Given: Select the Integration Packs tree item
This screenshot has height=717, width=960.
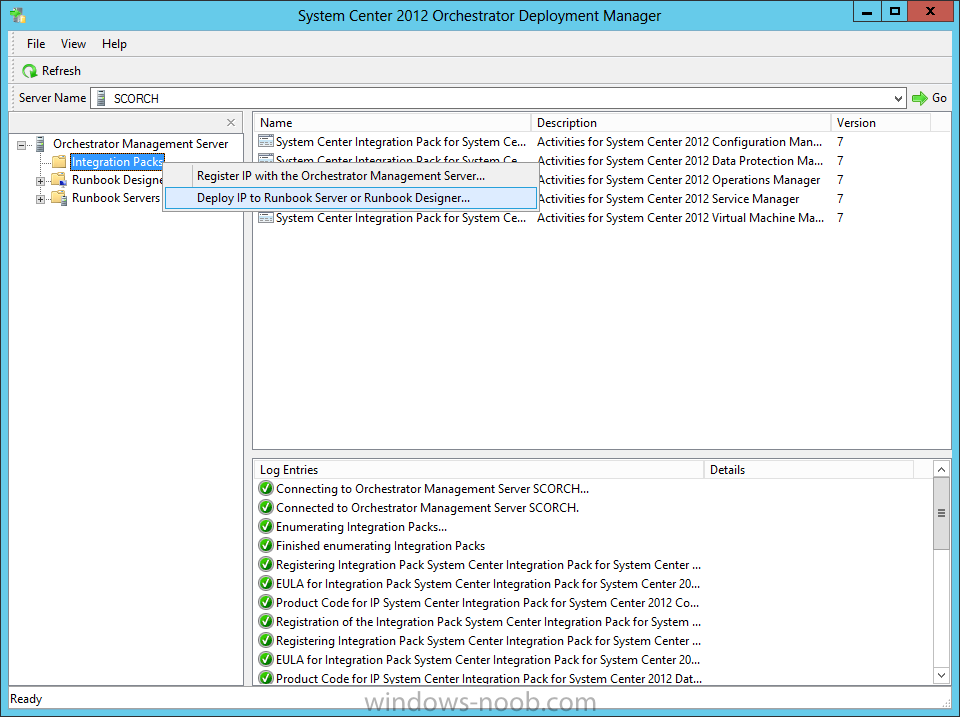Looking at the screenshot, I should point(117,162).
